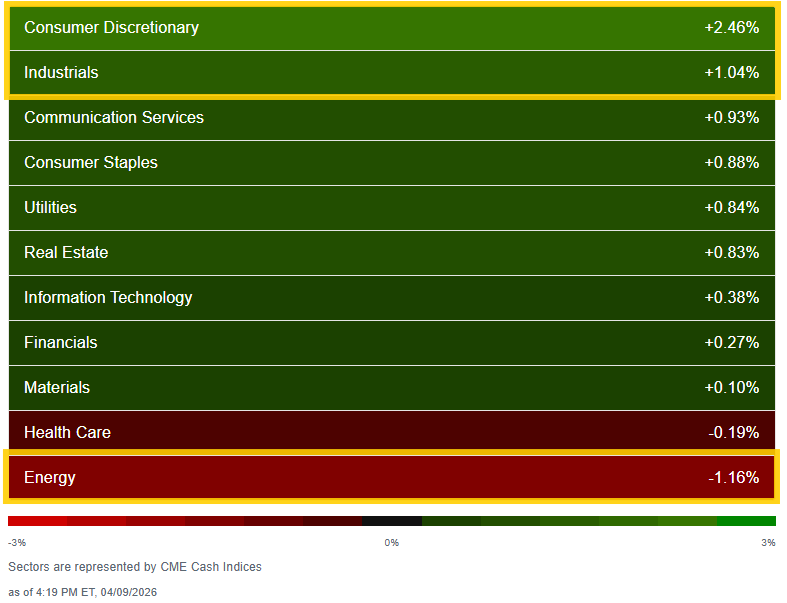Image resolution: width=787 pixels, height=603 pixels.
Task: Click the +0.10% Materials value
Action: tap(732, 388)
